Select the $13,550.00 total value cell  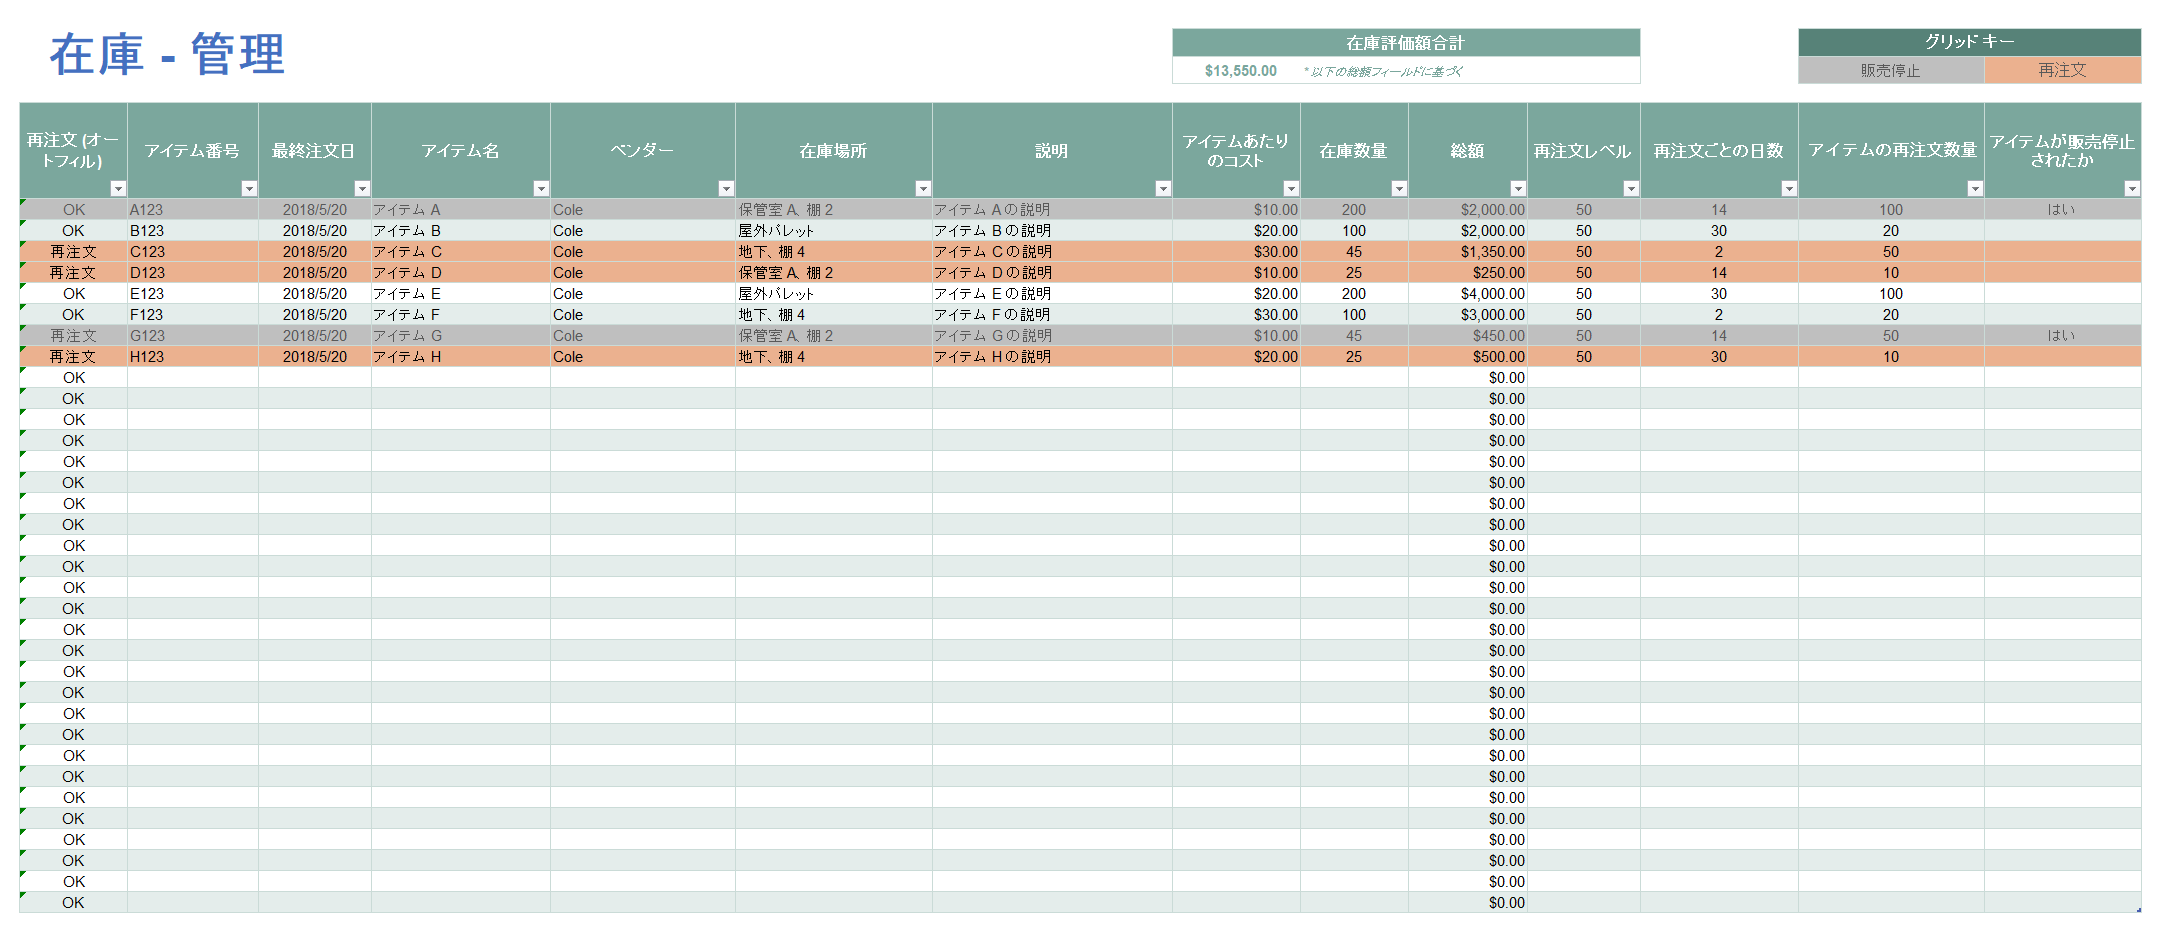(1240, 71)
